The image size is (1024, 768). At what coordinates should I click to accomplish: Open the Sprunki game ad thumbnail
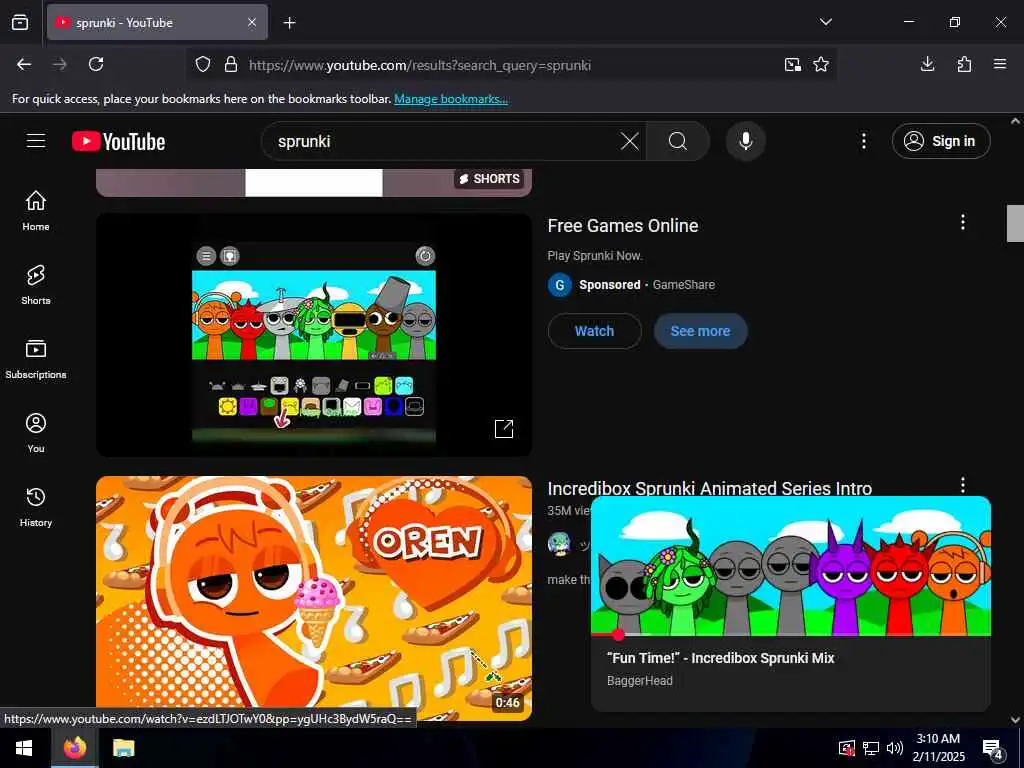point(313,334)
